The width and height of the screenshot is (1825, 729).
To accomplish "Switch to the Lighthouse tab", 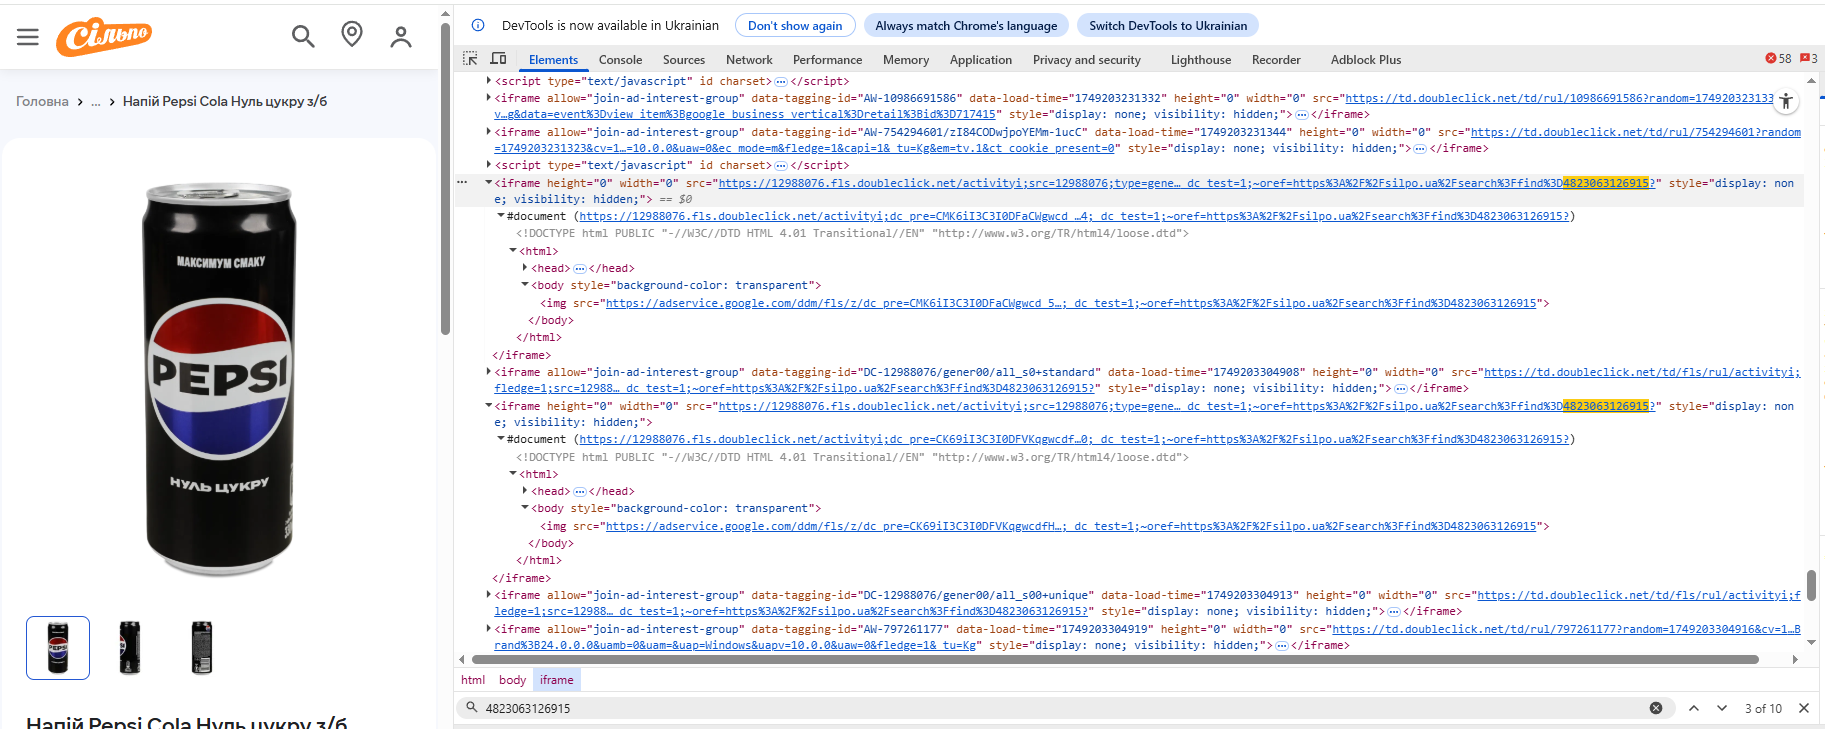I will pyautogui.click(x=1201, y=60).
